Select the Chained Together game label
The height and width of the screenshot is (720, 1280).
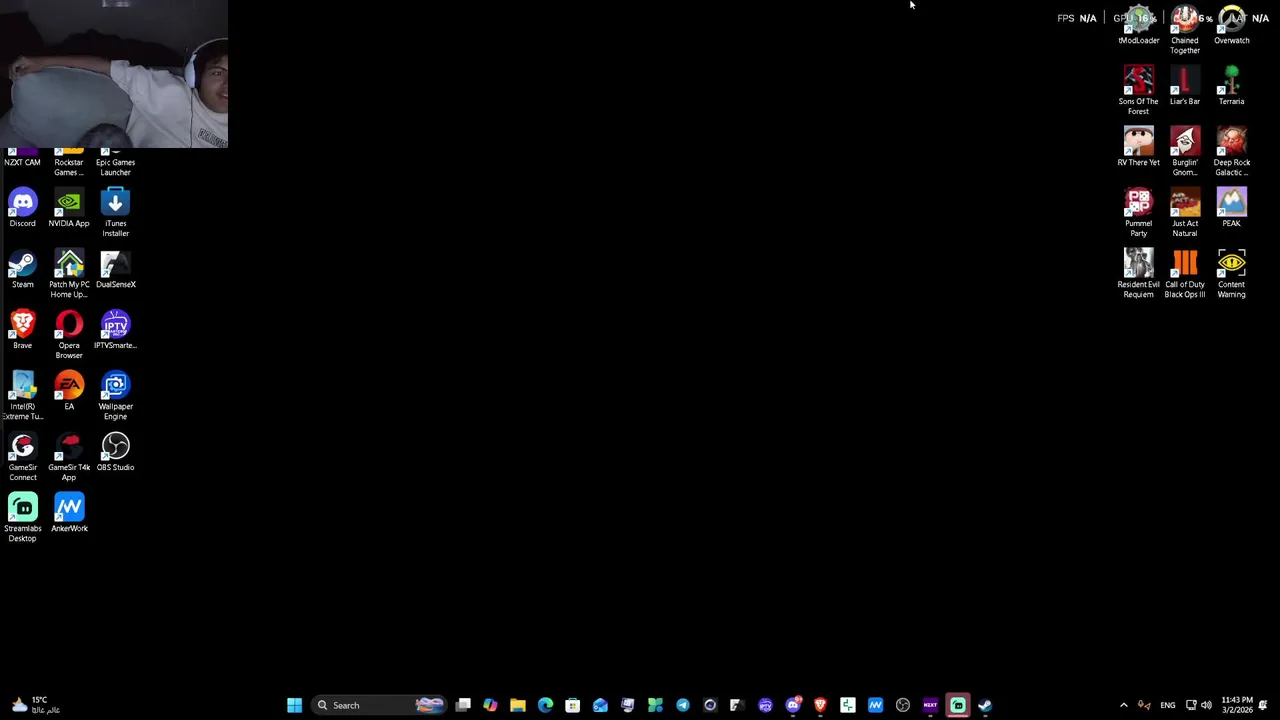(1185, 45)
